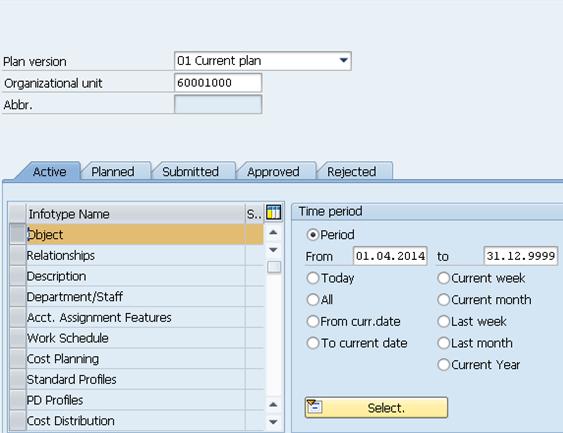The image size is (563, 433).
Task: Expand the Plan version dropdown
Action: 344,60
